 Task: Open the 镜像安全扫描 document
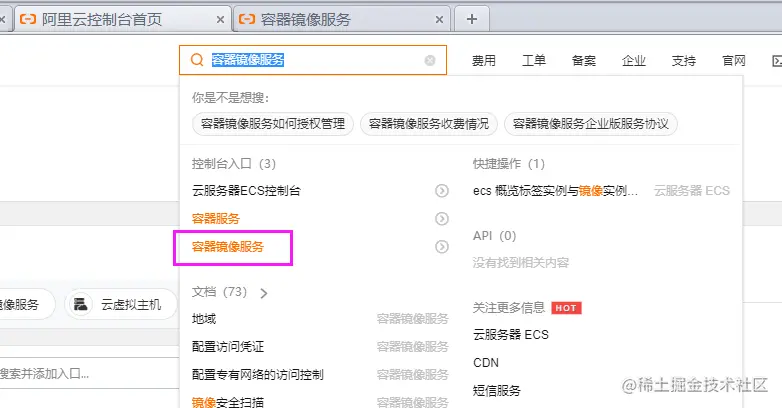point(228,402)
